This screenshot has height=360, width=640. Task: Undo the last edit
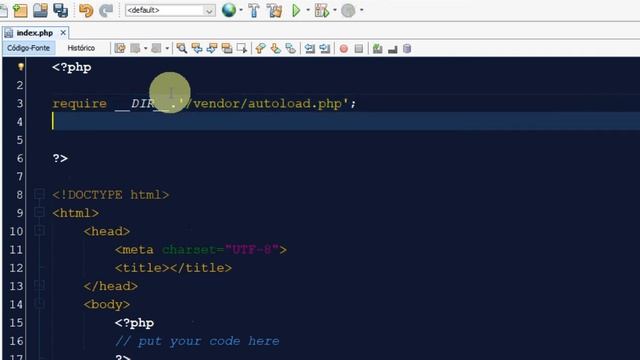(86, 10)
